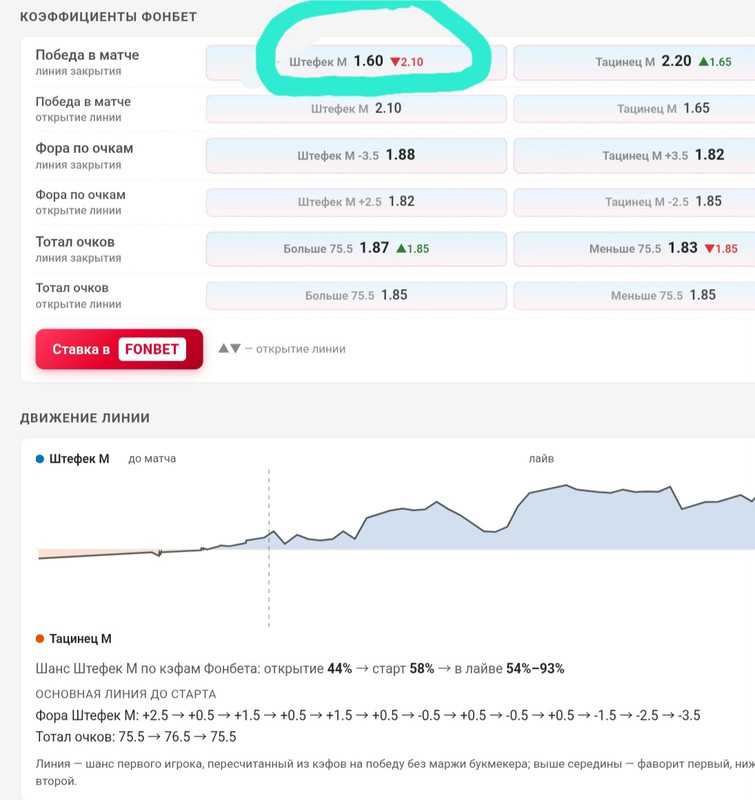Click the Штефек М chart legend label
The height and width of the screenshot is (800, 755).
tap(79, 459)
